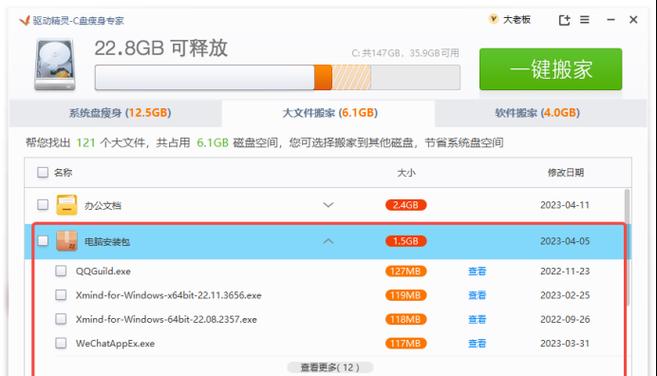This screenshot has width=657, height=376.
Task: Click the 驱动精灵 logo icon in title bar
Action: (x=24, y=20)
